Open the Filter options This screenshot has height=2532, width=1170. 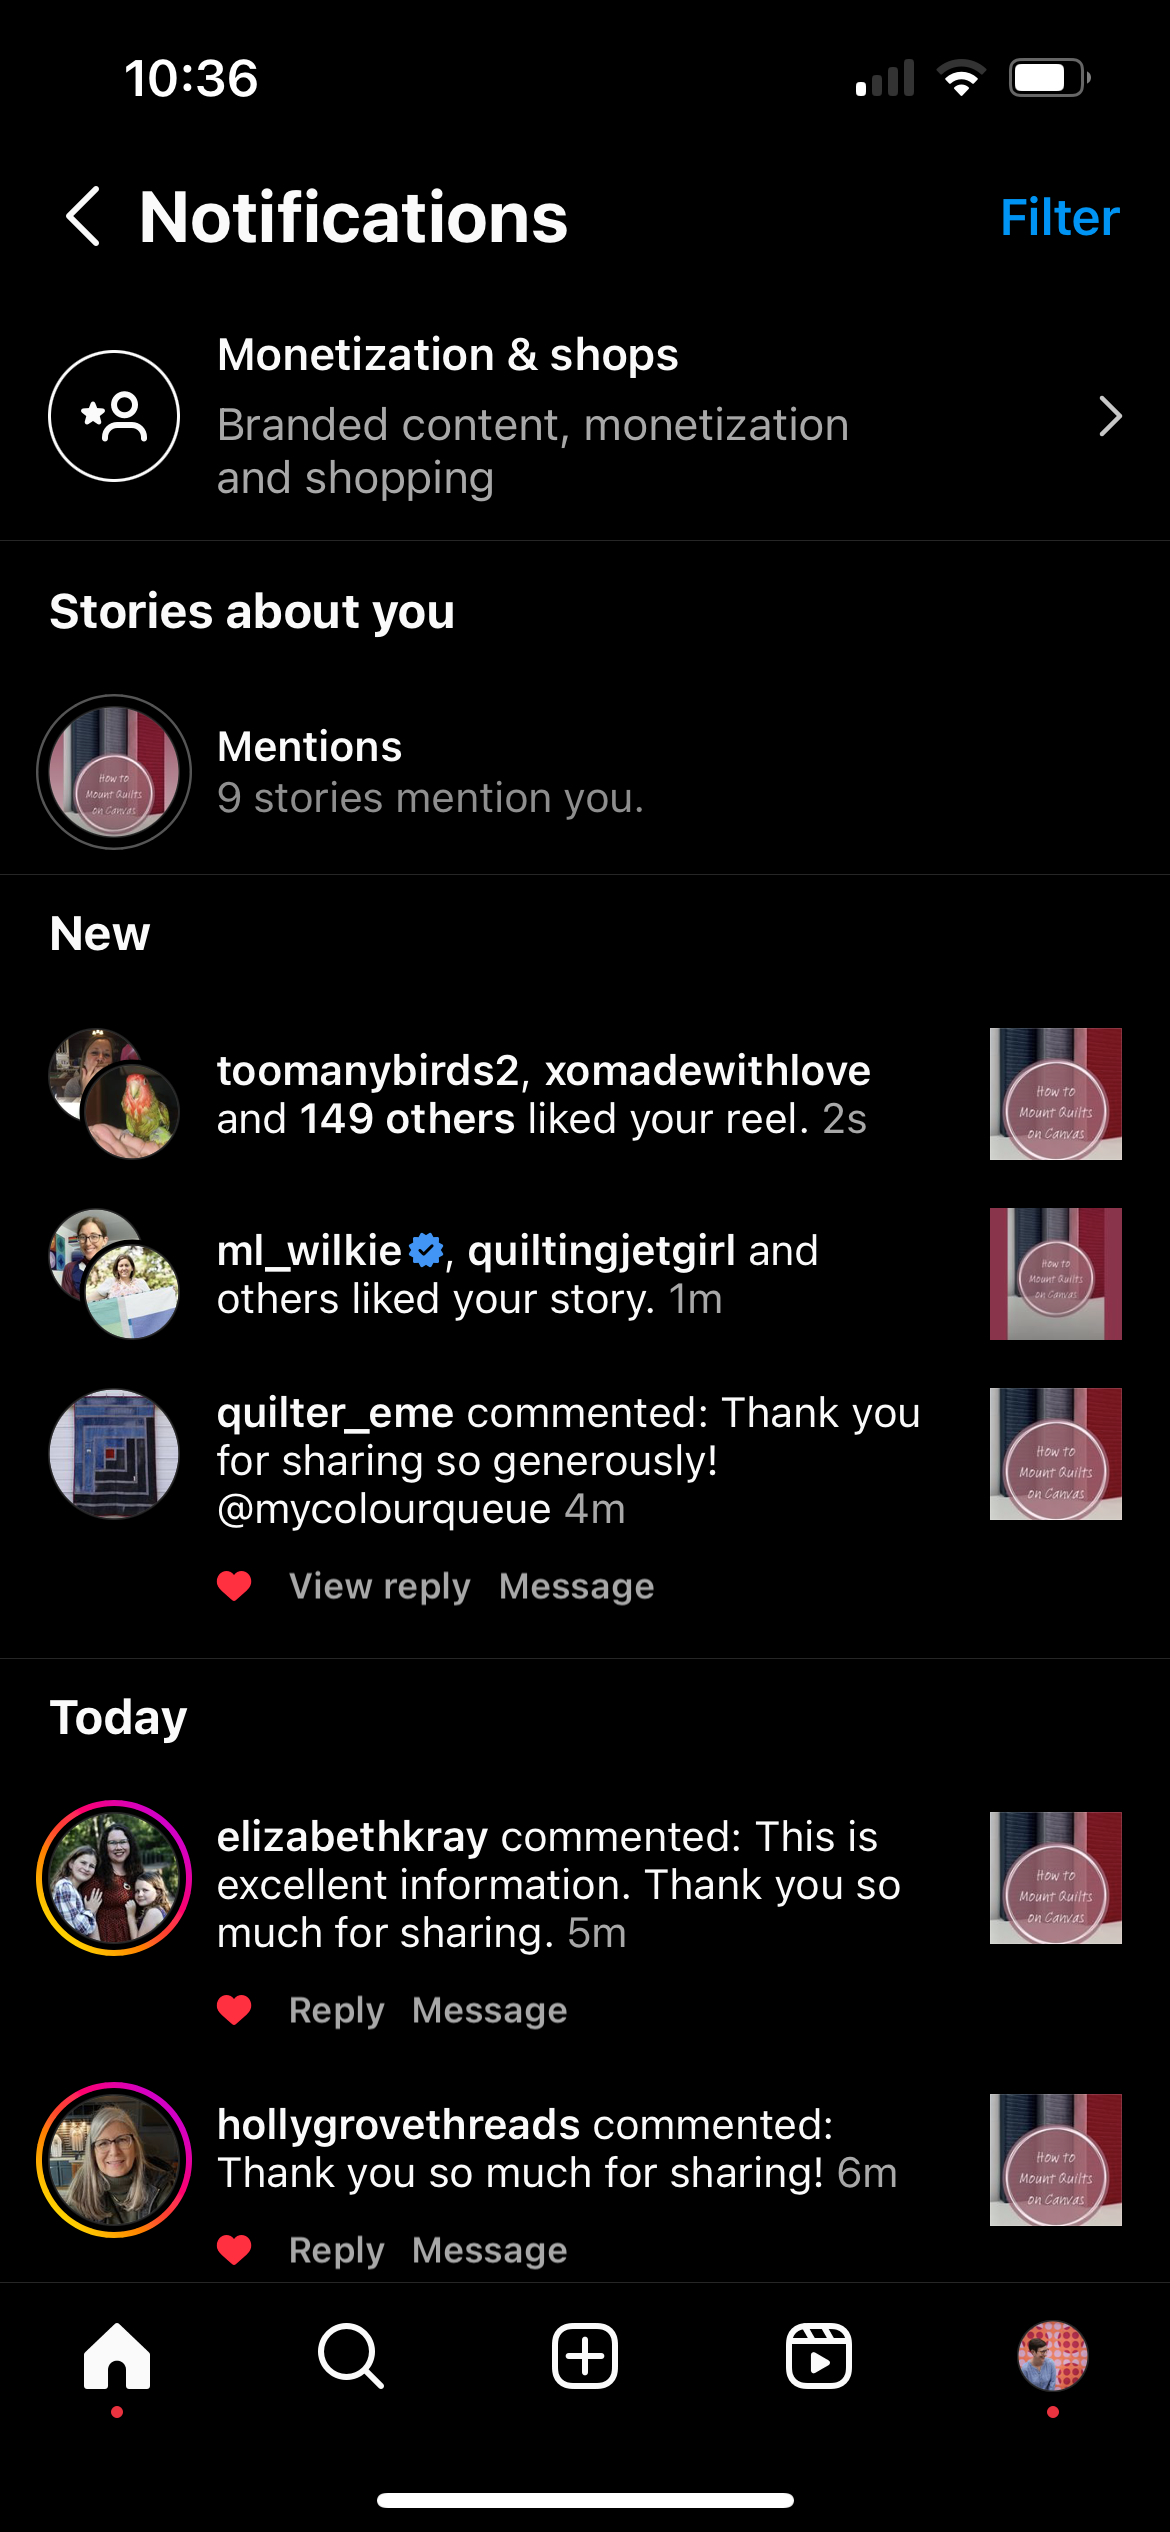click(x=1060, y=217)
